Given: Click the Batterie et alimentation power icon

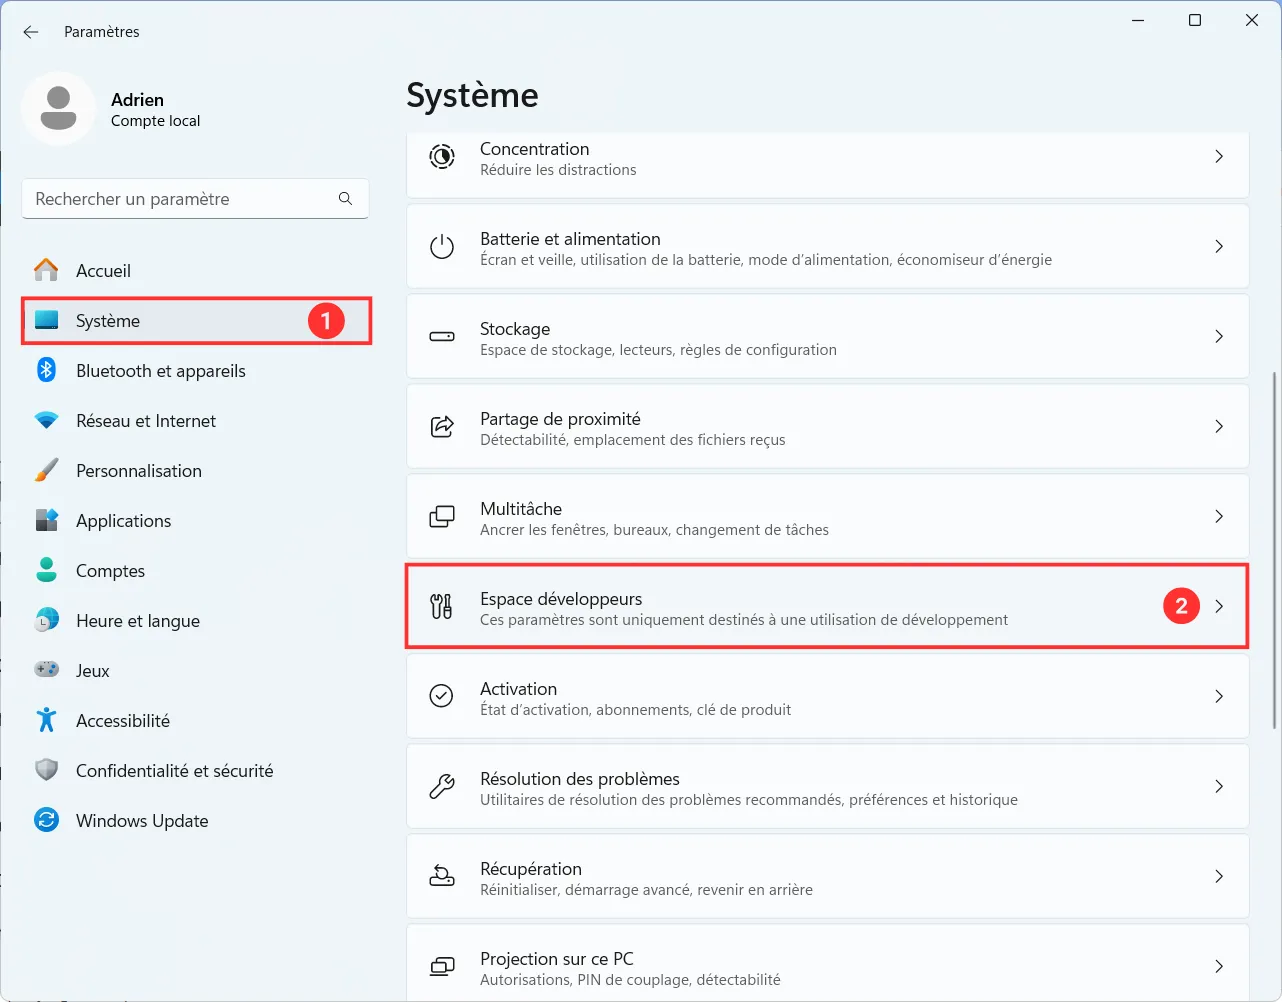Looking at the screenshot, I should click(442, 247).
